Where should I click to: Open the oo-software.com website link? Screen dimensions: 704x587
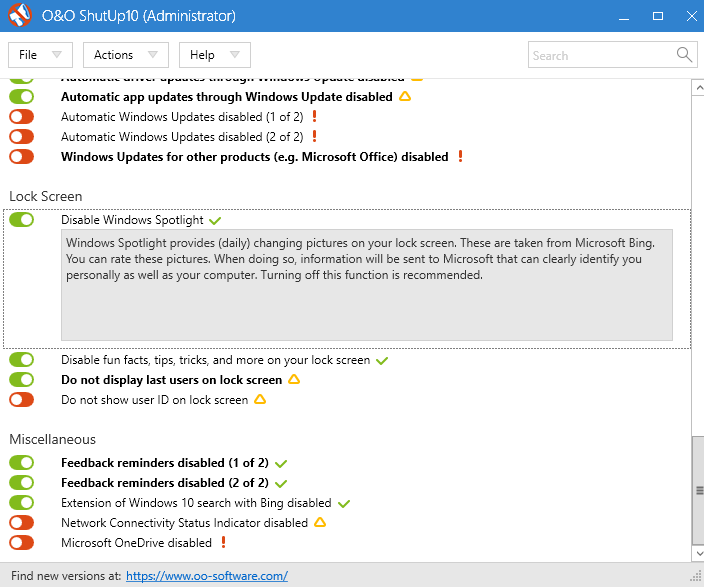click(207, 576)
